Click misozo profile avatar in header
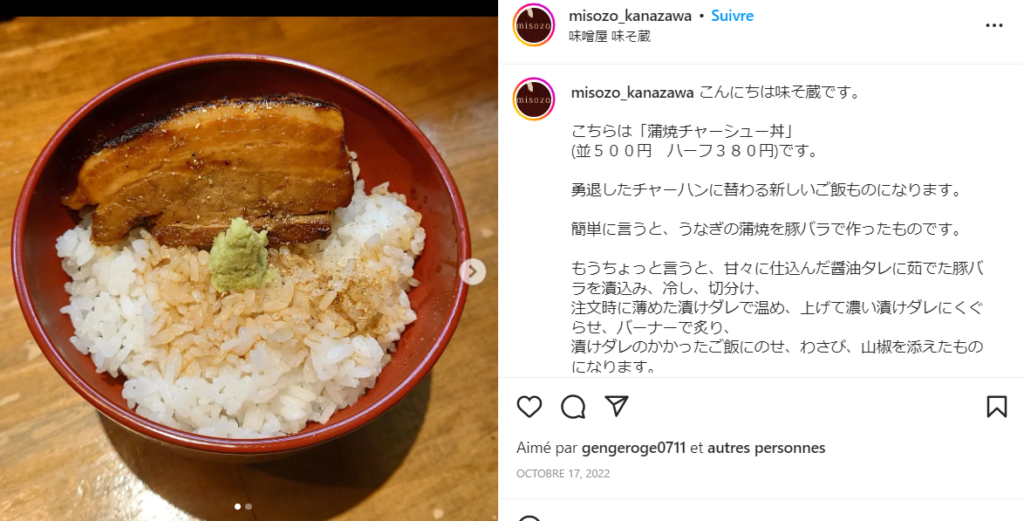The height and width of the screenshot is (521, 1024). (534, 25)
